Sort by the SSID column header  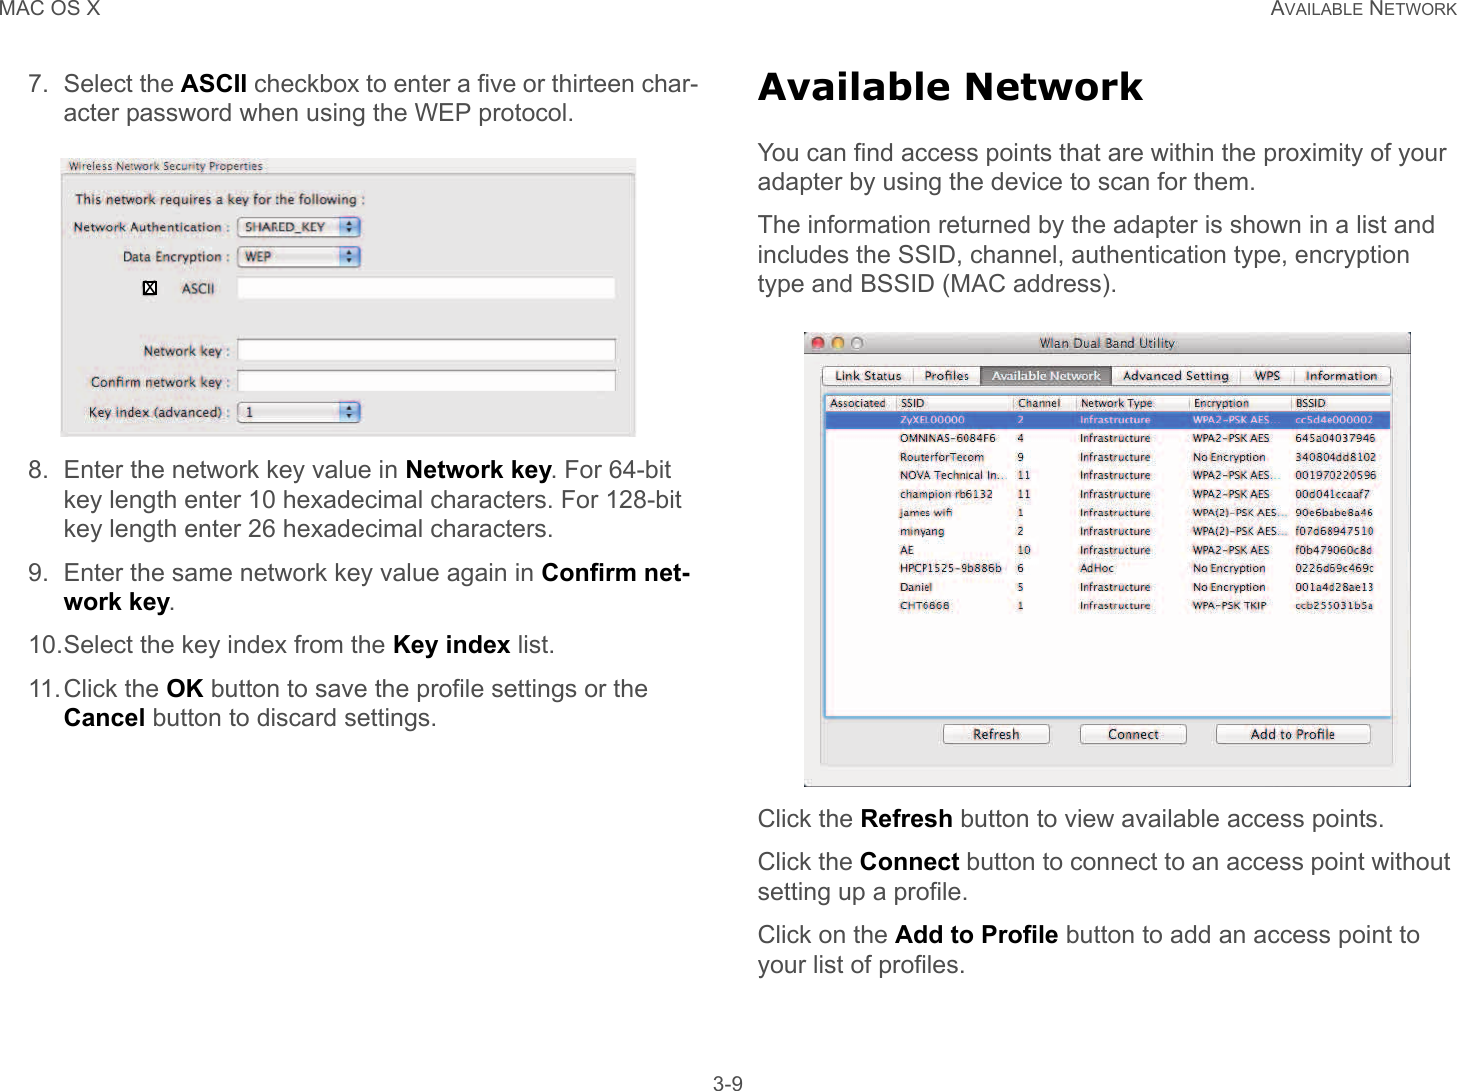pyautogui.click(x=955, y=403)
